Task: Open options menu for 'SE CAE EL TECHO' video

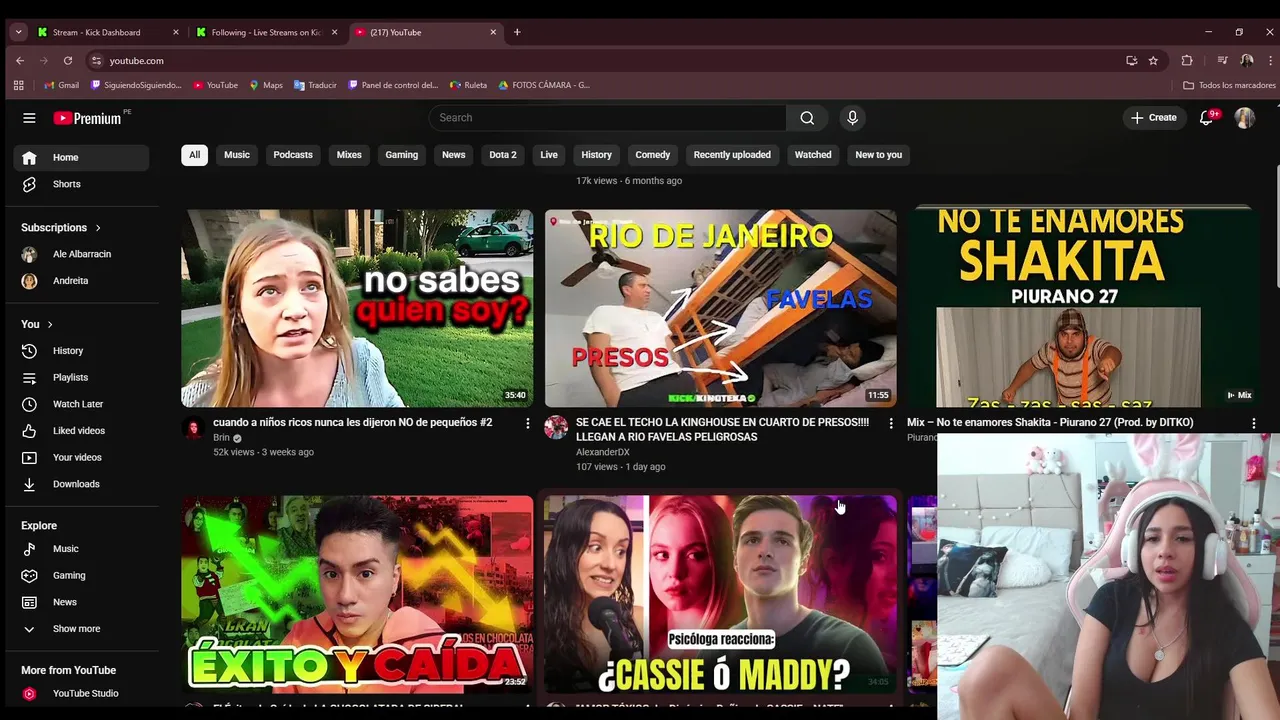Action: (x=891, y=424)
